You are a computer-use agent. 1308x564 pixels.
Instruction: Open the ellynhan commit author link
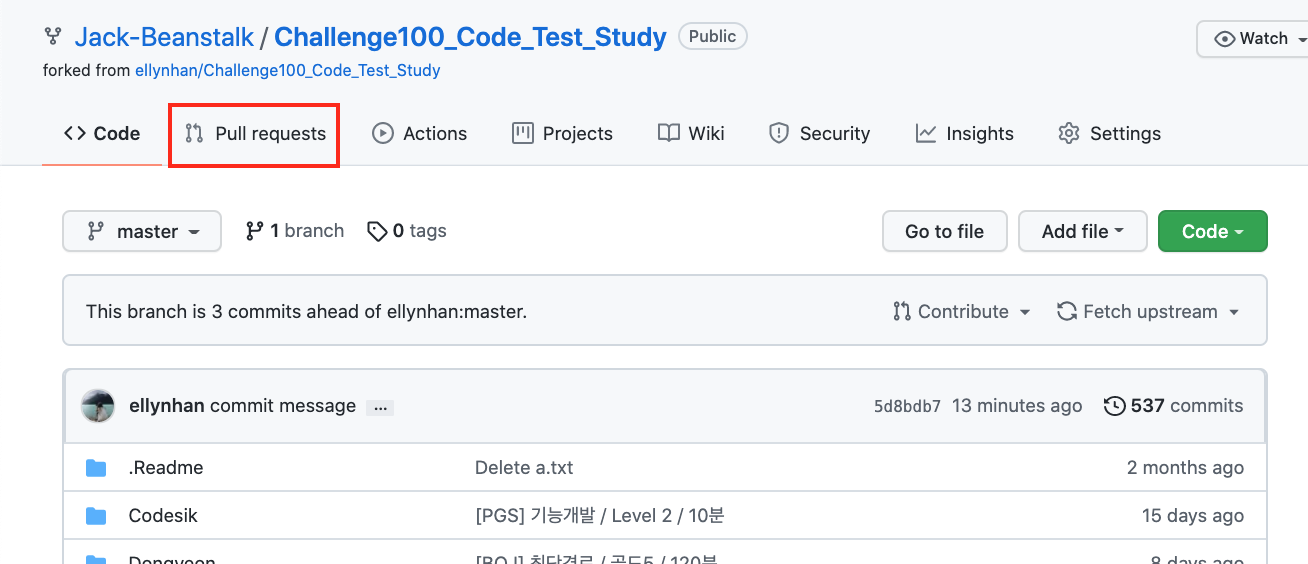167,406
